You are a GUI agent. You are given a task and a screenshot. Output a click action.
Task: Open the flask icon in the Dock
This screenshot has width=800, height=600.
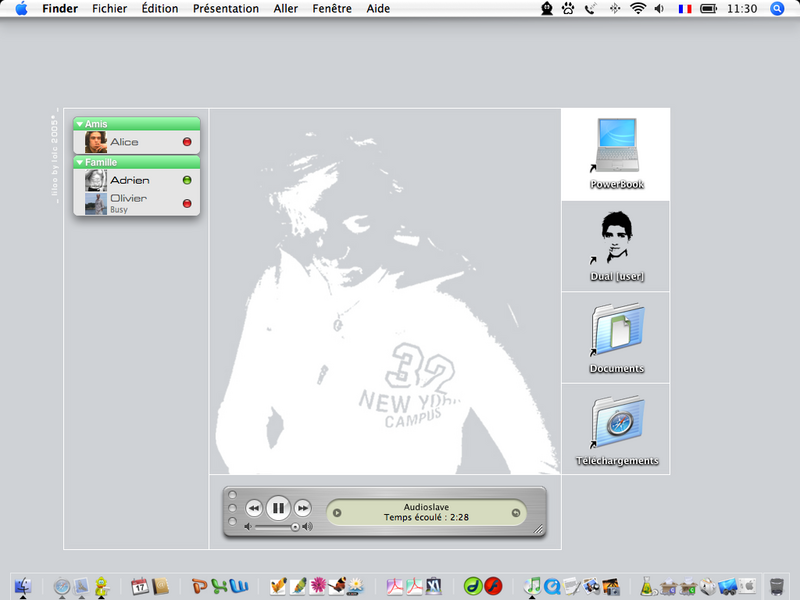[646, 586]
